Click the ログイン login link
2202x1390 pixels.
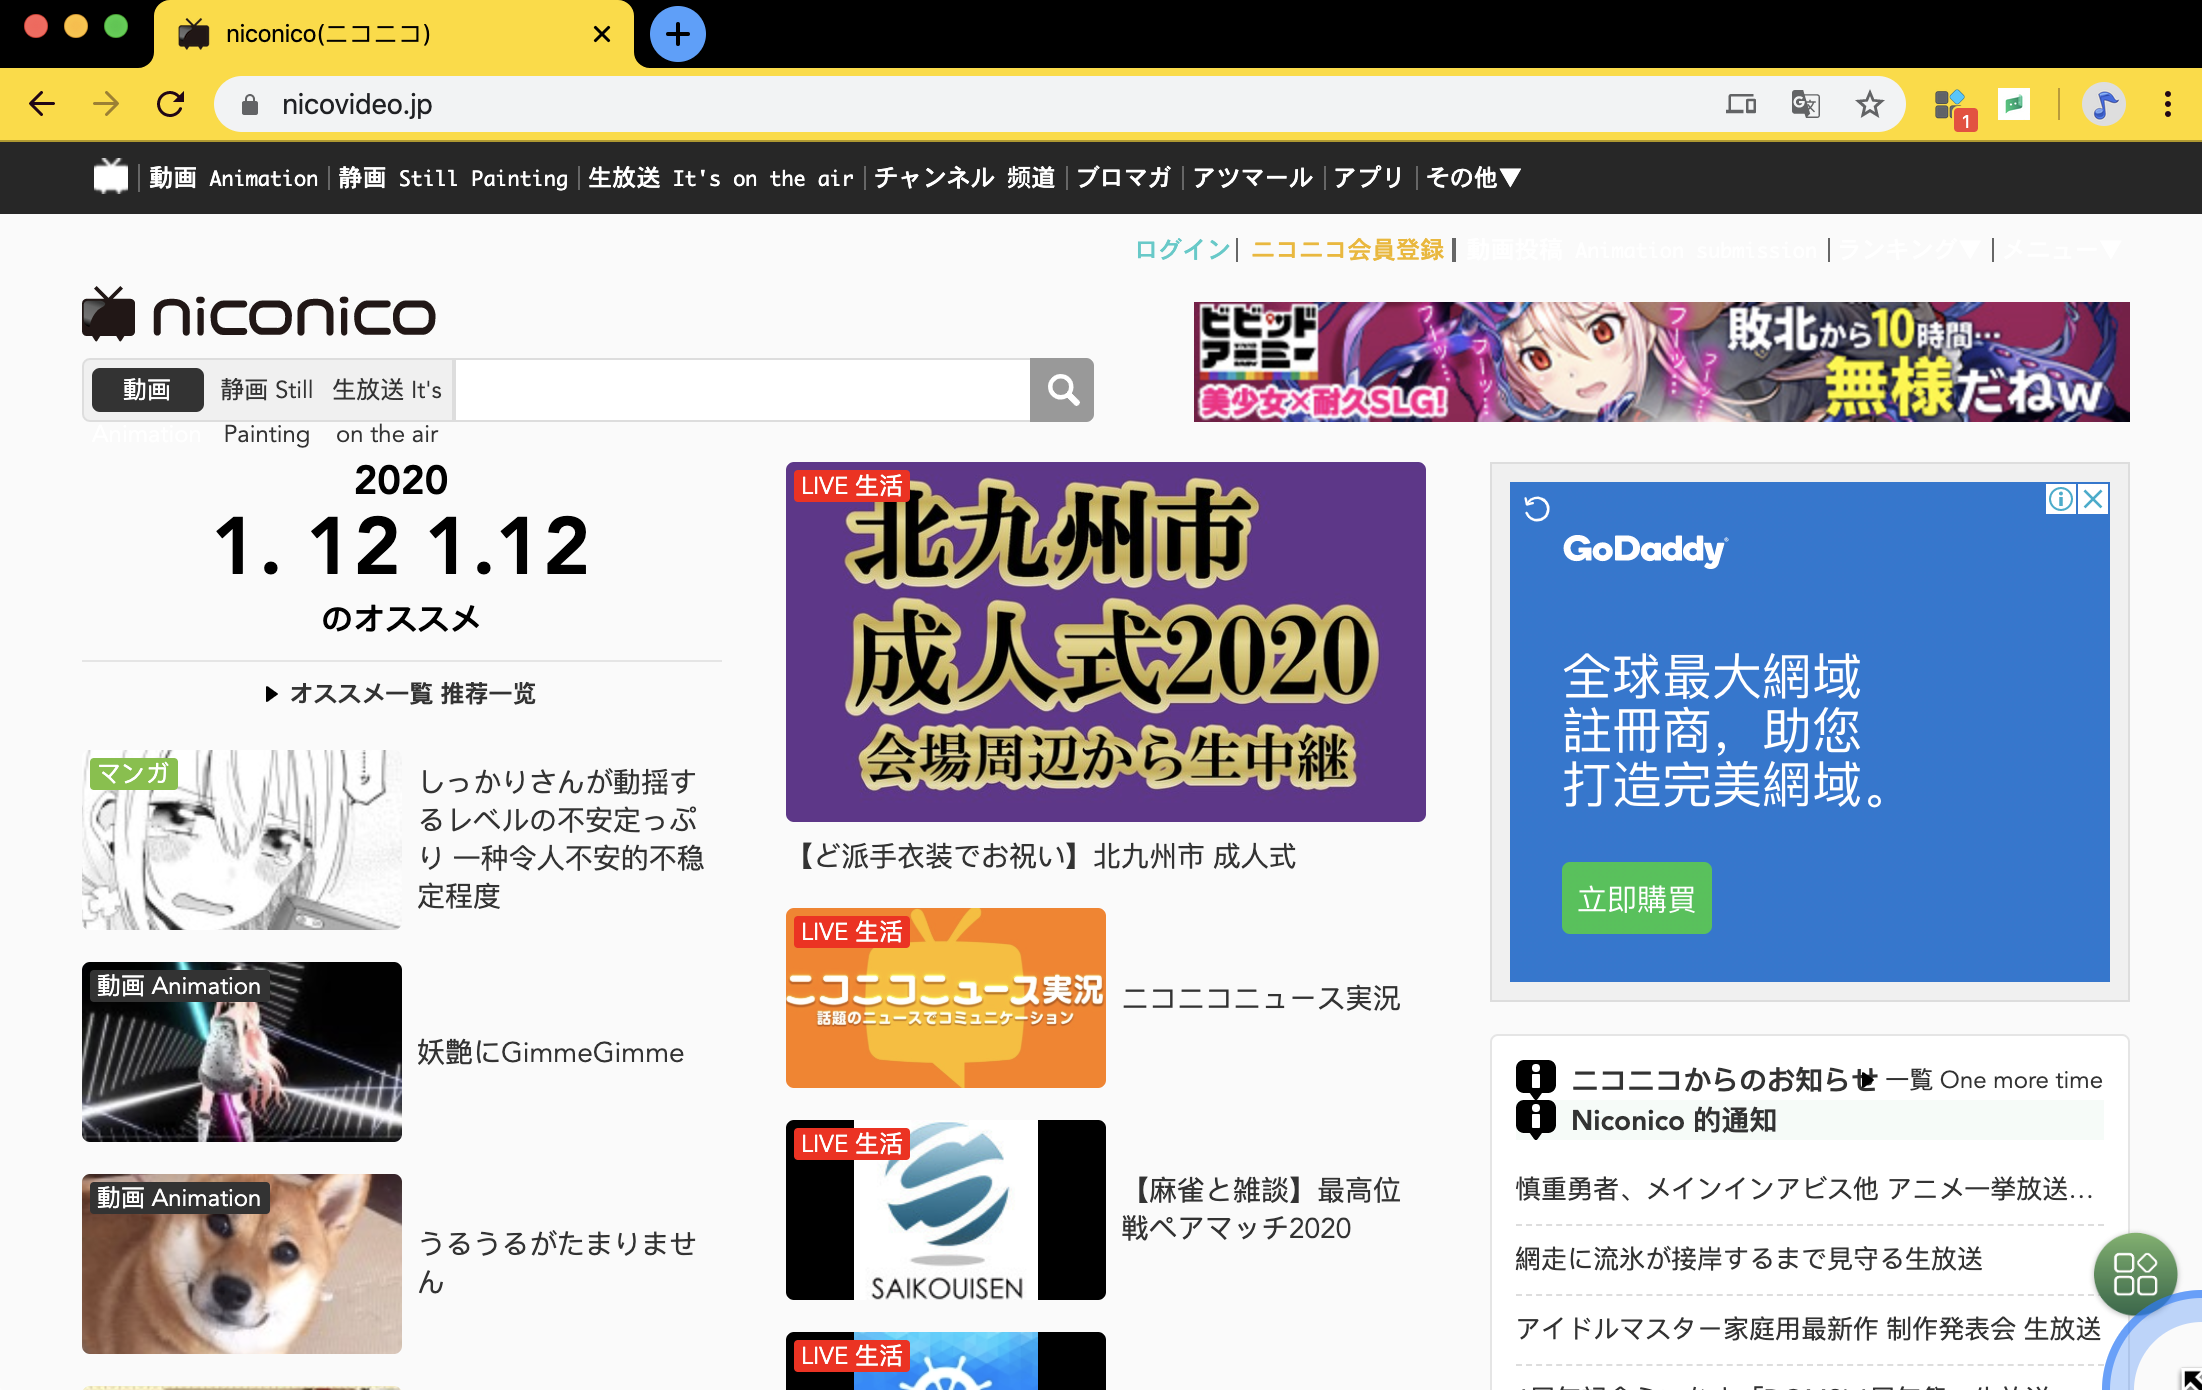pos(1181,250)
